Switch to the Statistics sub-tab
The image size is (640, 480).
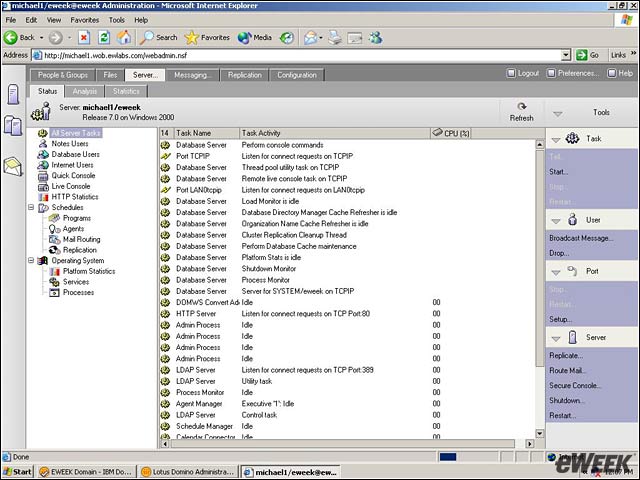[x=126, y=91]
